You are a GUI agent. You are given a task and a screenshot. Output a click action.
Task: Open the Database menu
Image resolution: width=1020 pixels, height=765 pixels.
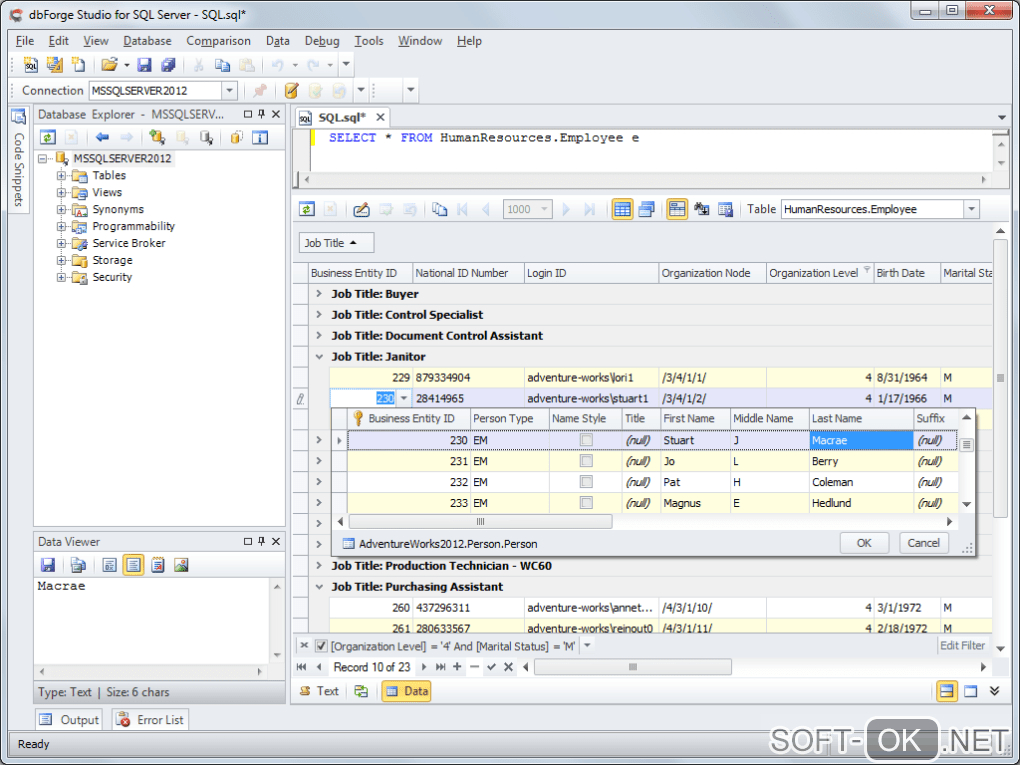(x=147, y=41)
